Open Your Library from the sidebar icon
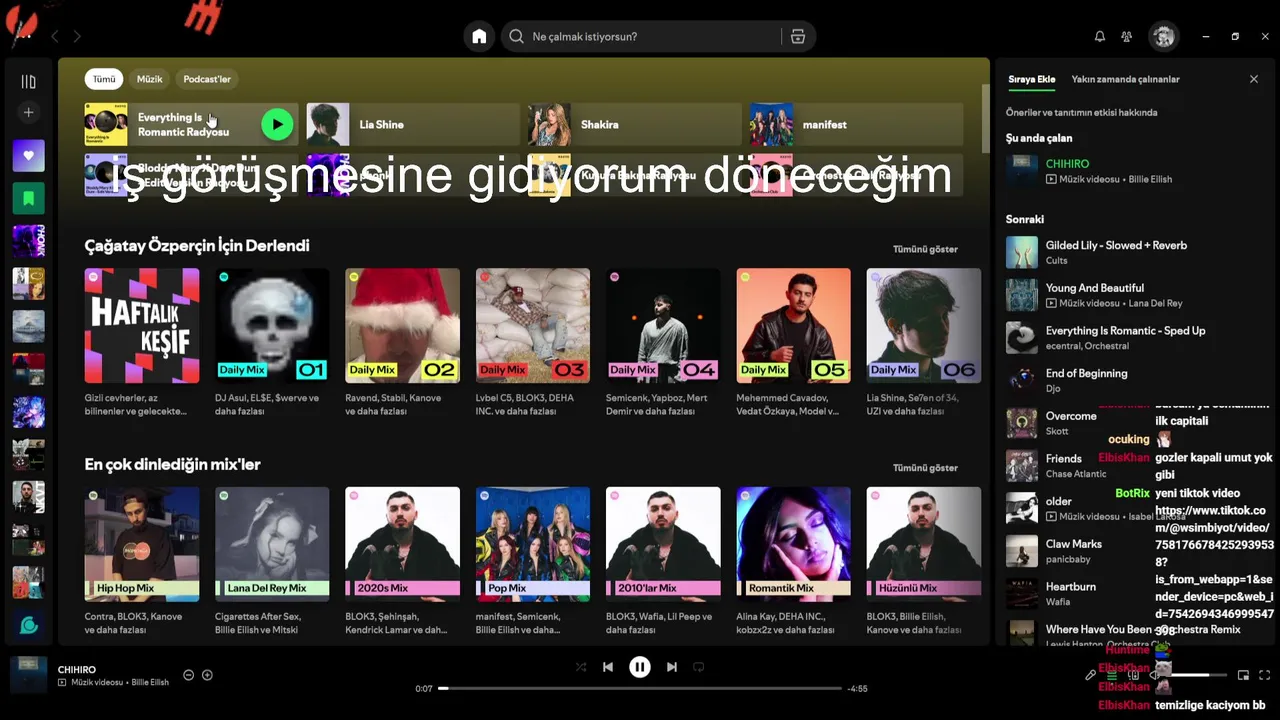Viewport: 1280px width, 720px height. click(28, 82)
